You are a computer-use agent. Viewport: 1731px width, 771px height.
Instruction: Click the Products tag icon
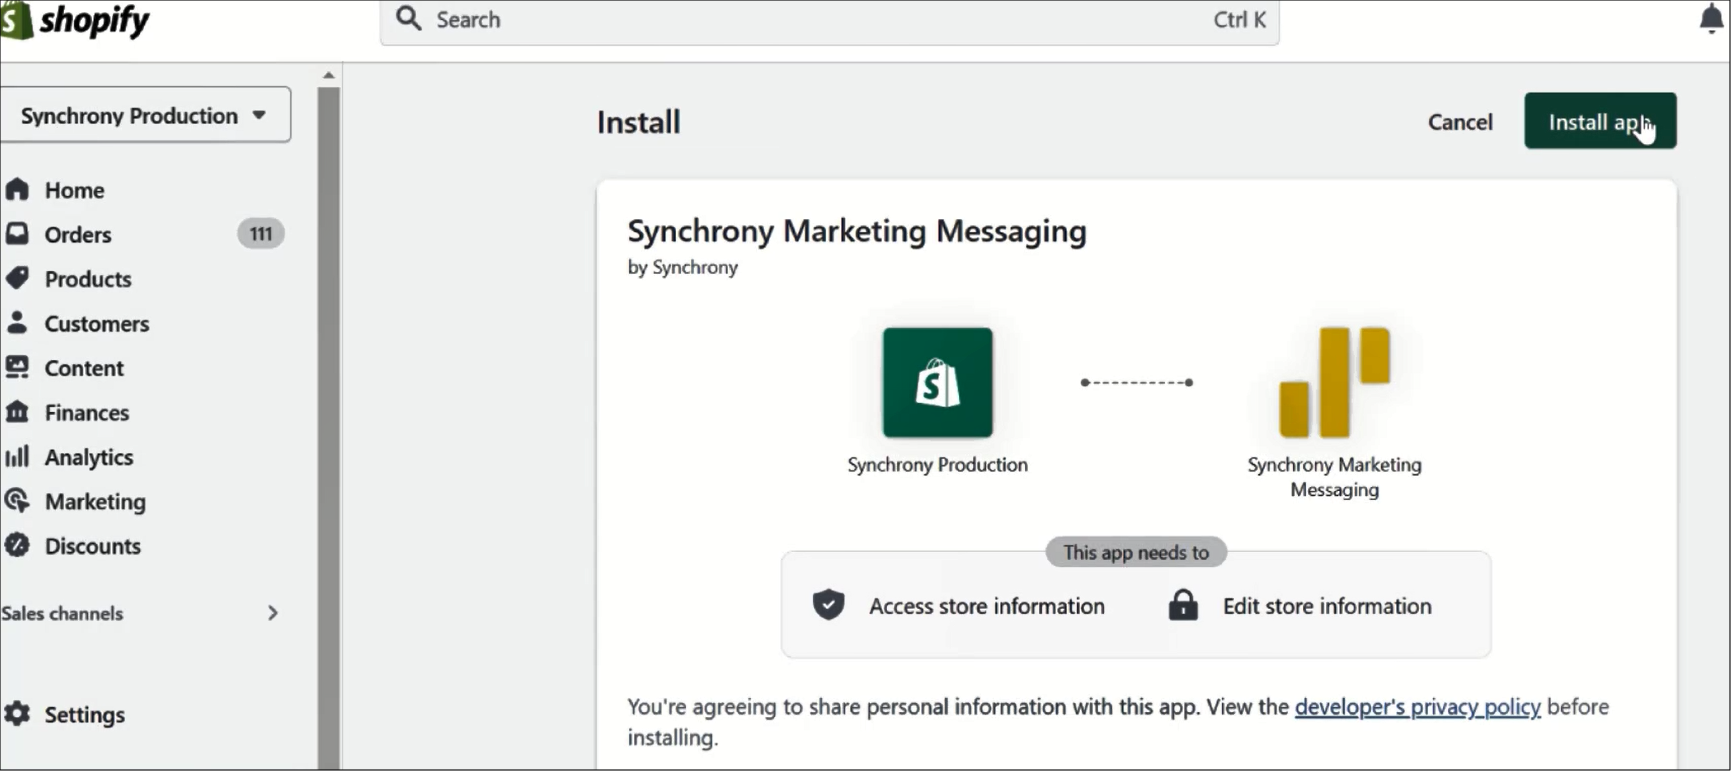17,278
